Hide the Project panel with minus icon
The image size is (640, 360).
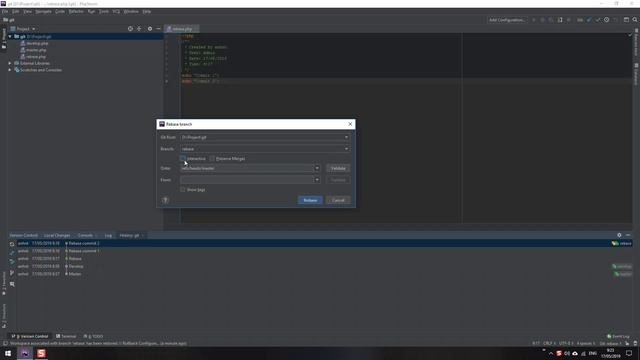(x=158, y=29)
